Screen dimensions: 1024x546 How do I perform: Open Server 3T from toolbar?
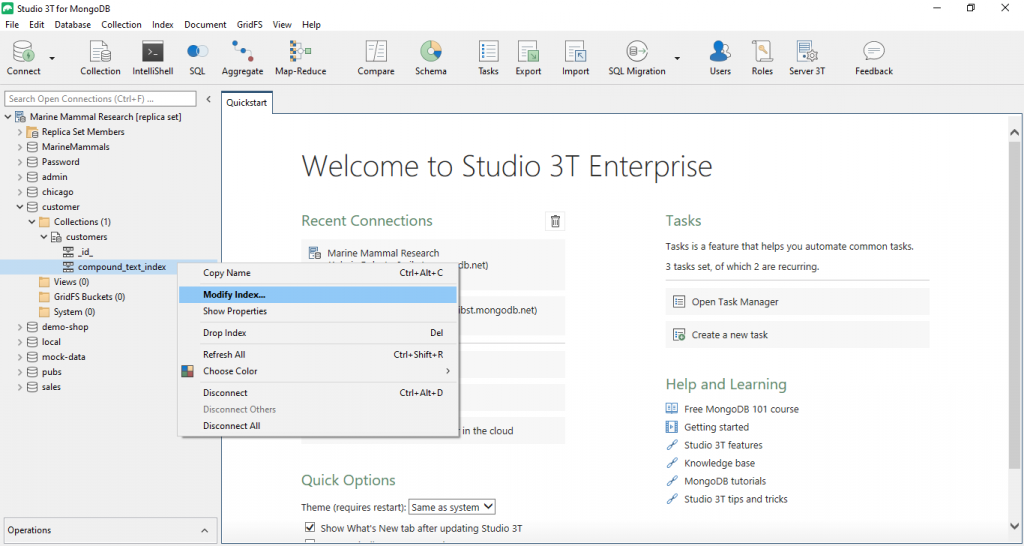pos(807,57)
